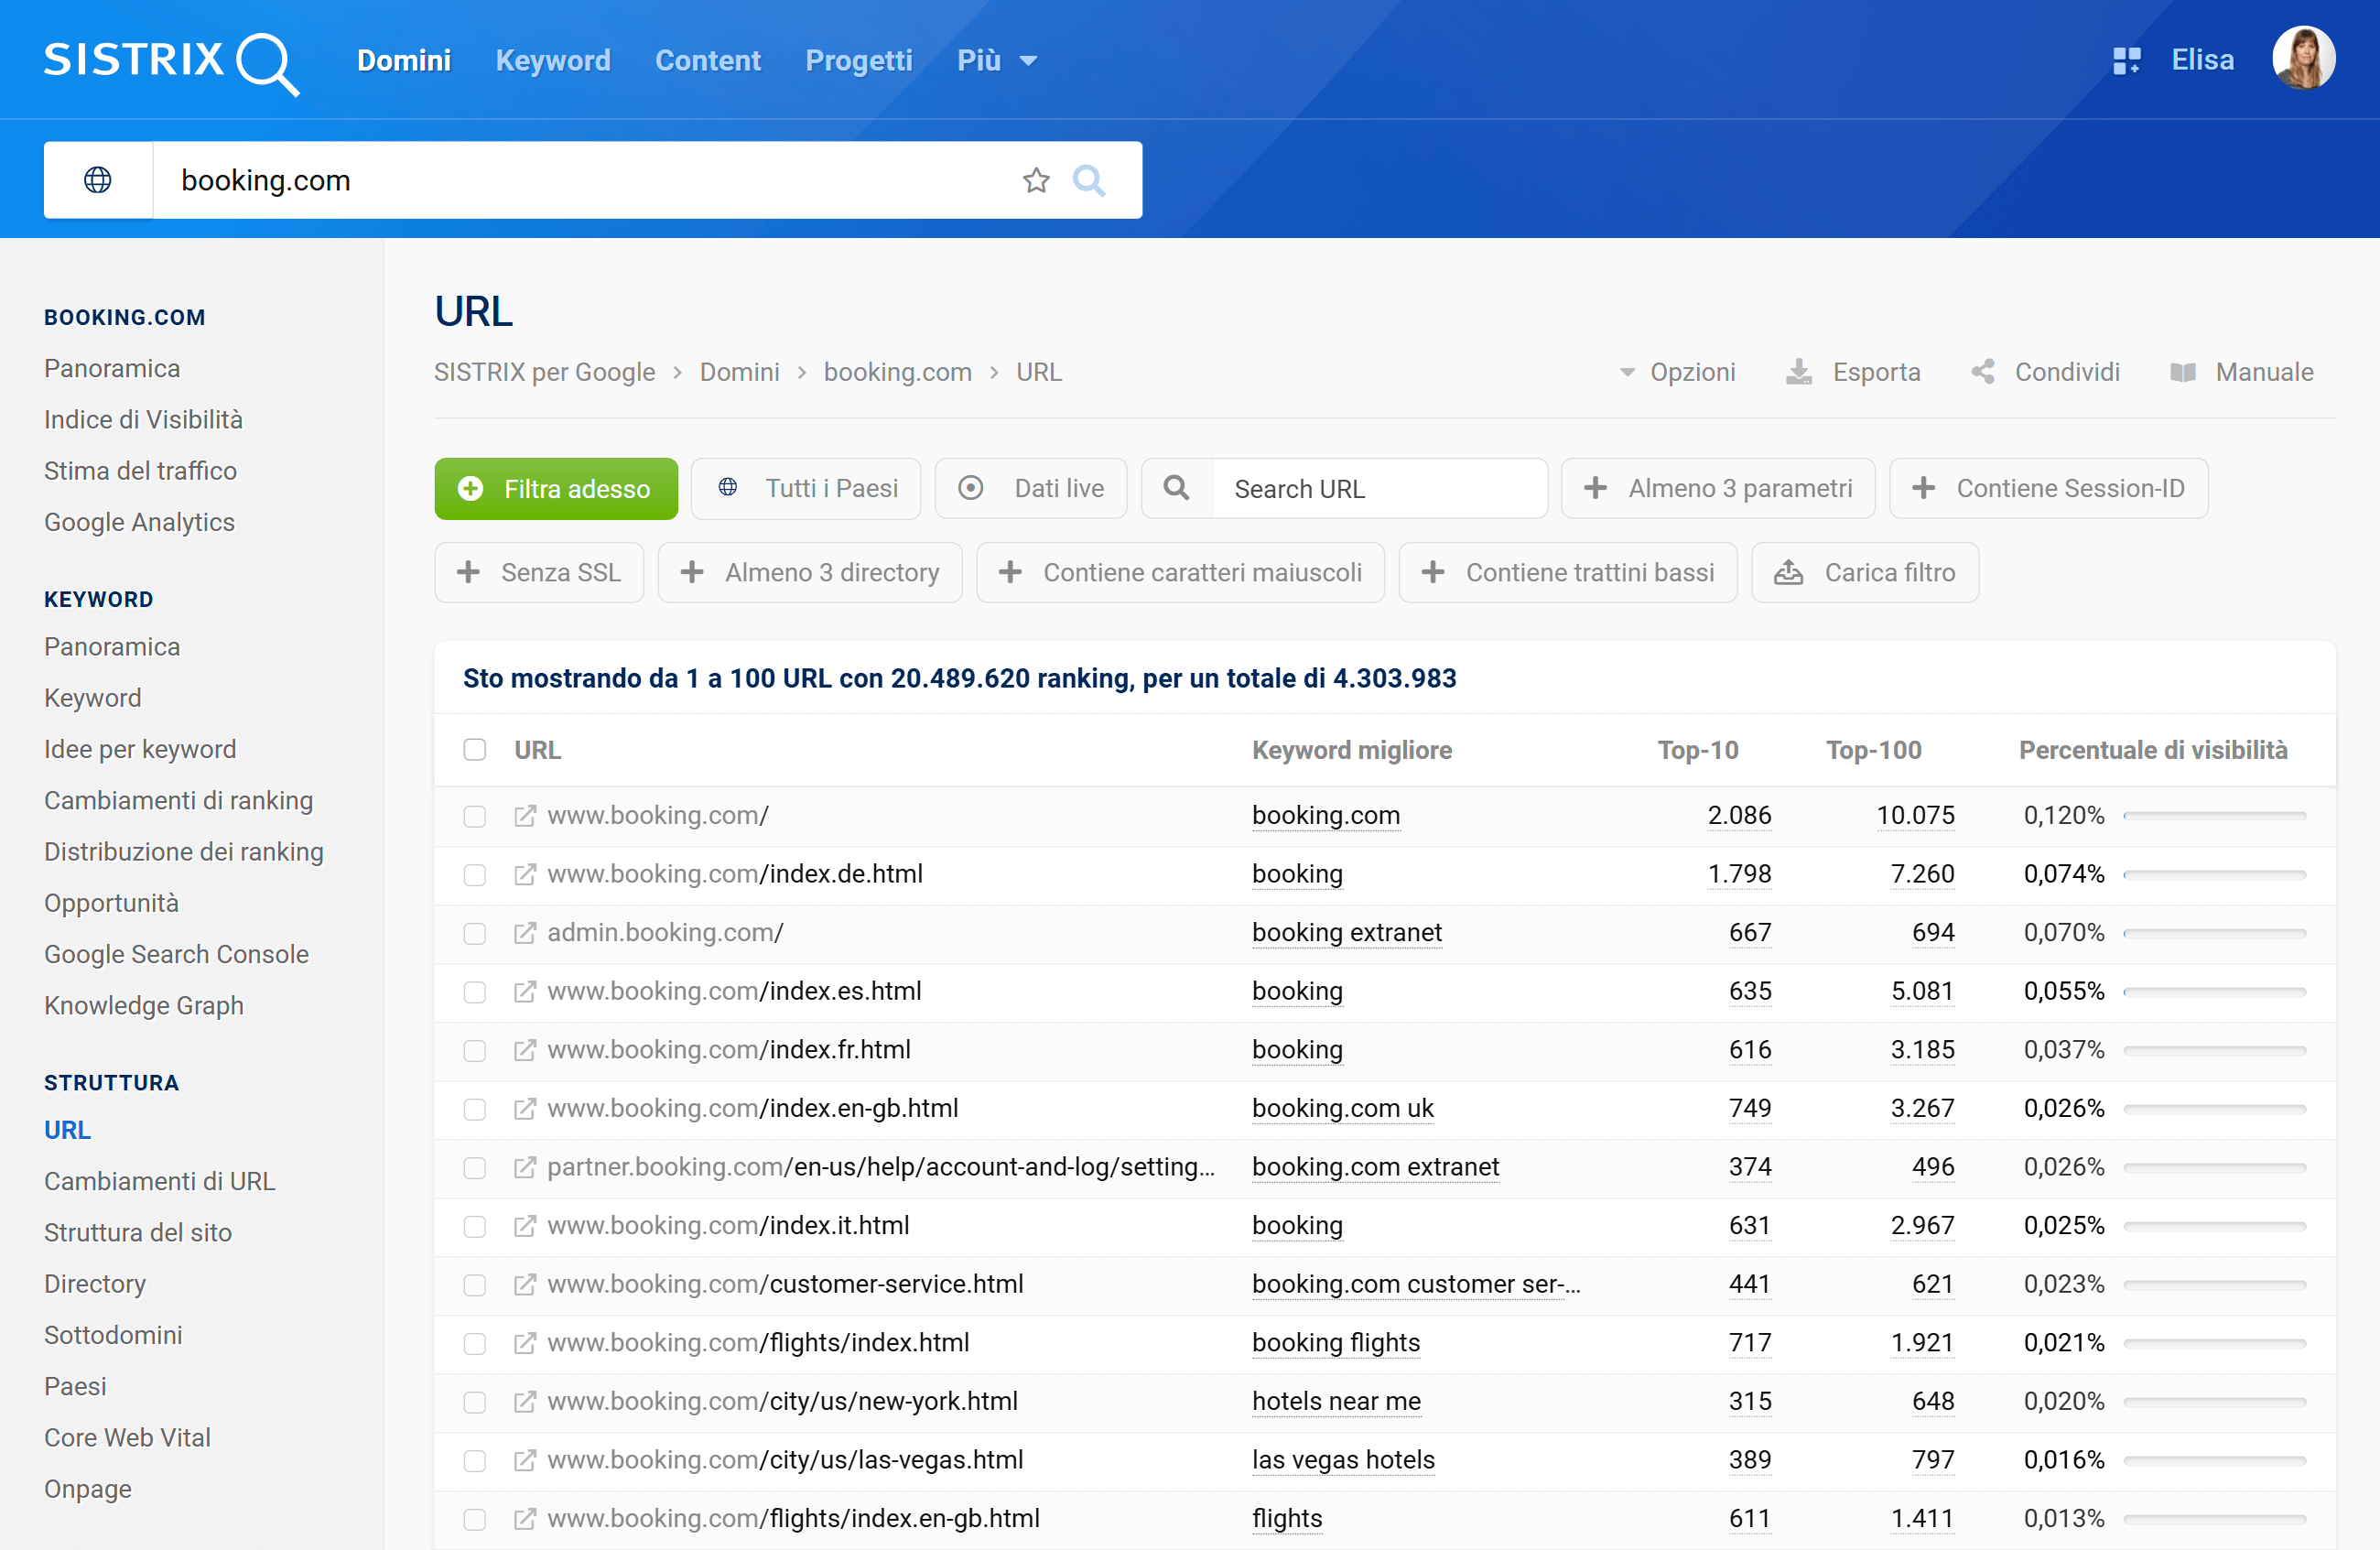Sort by the Top-10 column header
Viewport: 2380px width, 1550px height.
1698,750
